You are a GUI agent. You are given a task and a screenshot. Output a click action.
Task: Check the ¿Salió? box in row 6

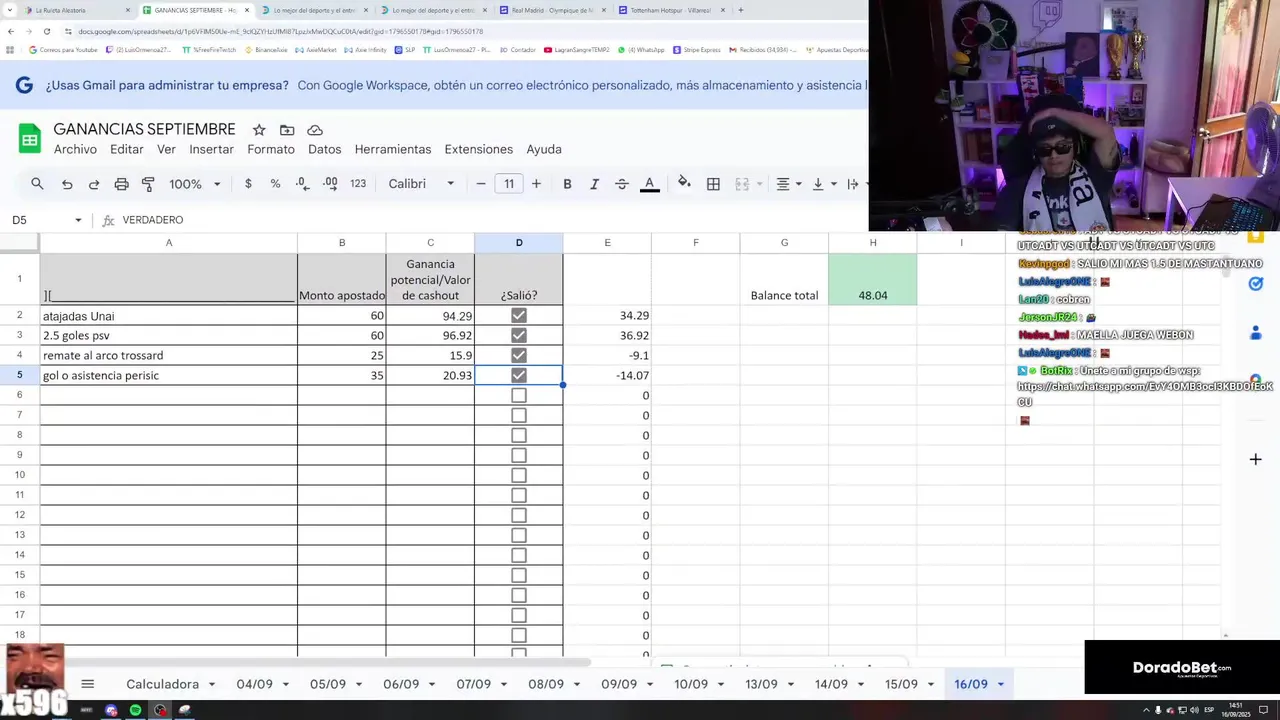point(519,395)
